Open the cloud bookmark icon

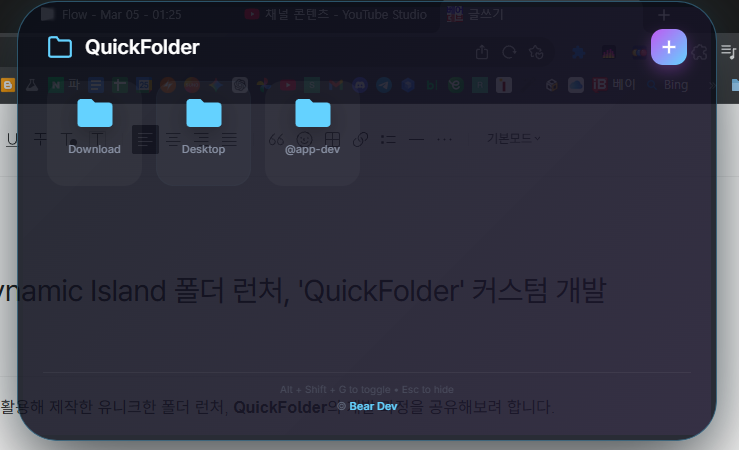575,85
